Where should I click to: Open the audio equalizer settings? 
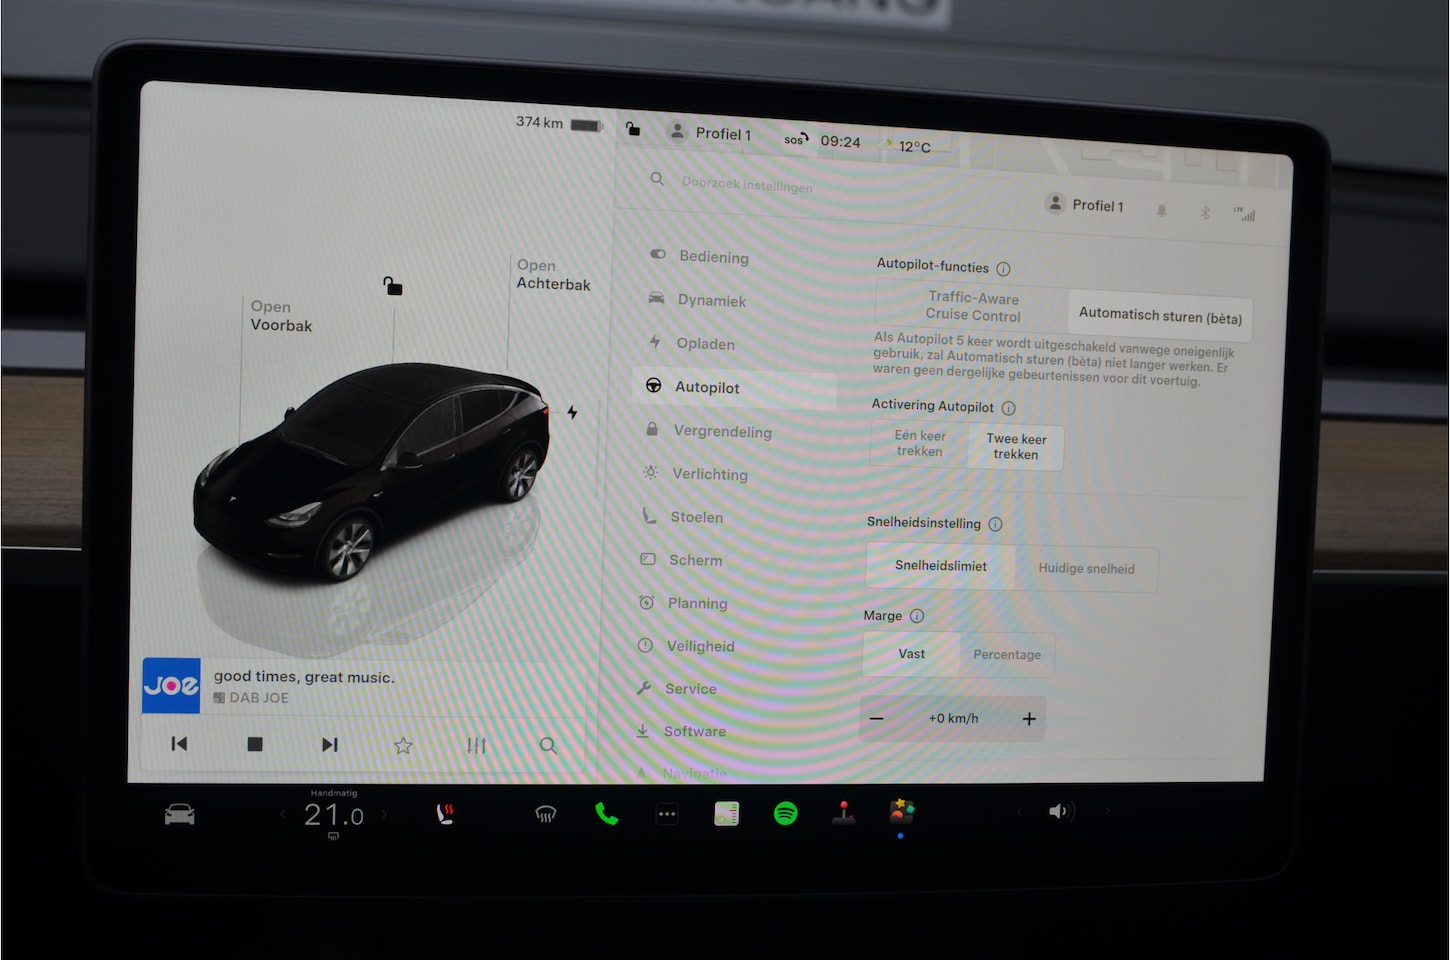pos(476,745)
